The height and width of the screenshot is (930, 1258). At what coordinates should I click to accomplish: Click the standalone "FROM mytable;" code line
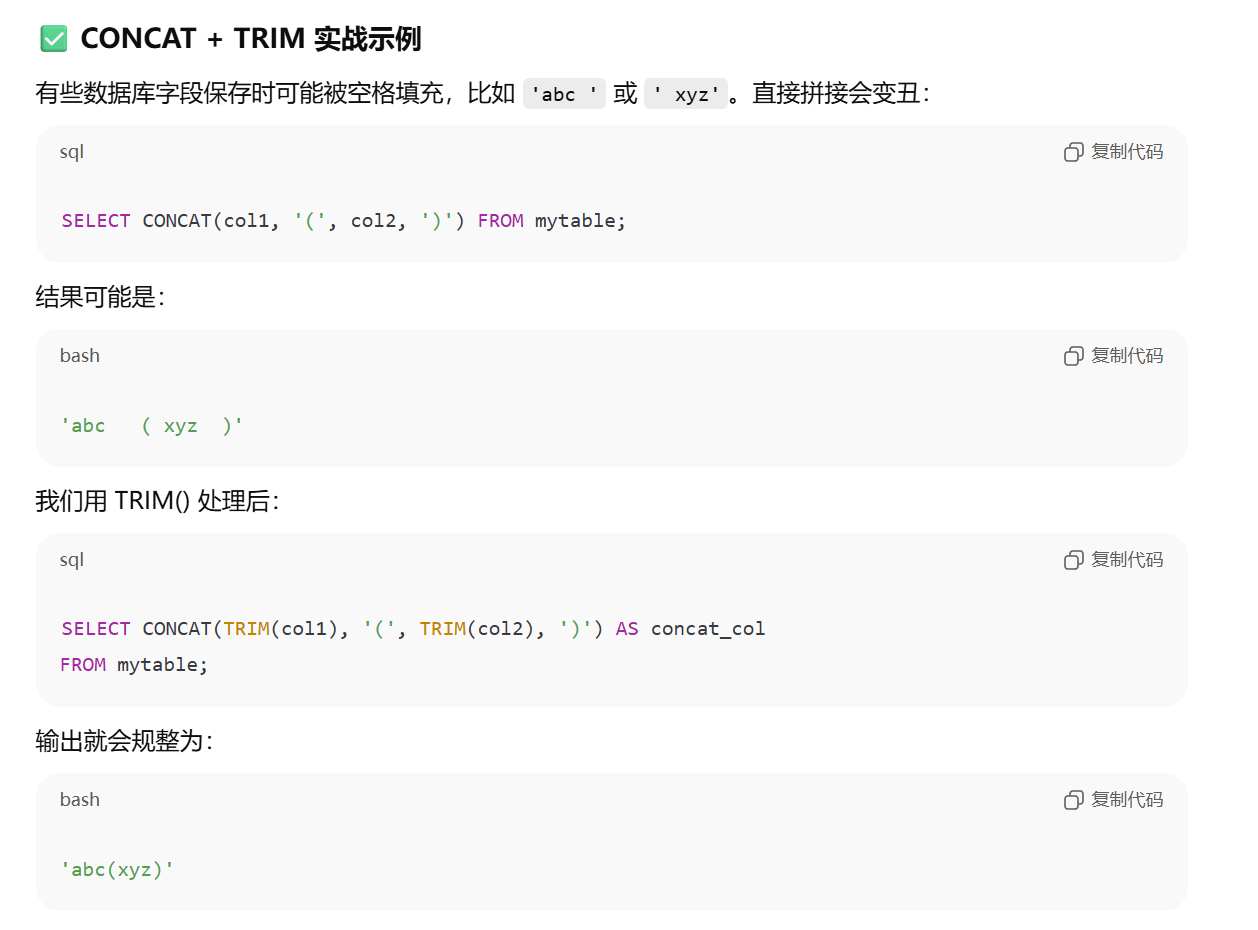pyautogui.click(x=134, y=665)
